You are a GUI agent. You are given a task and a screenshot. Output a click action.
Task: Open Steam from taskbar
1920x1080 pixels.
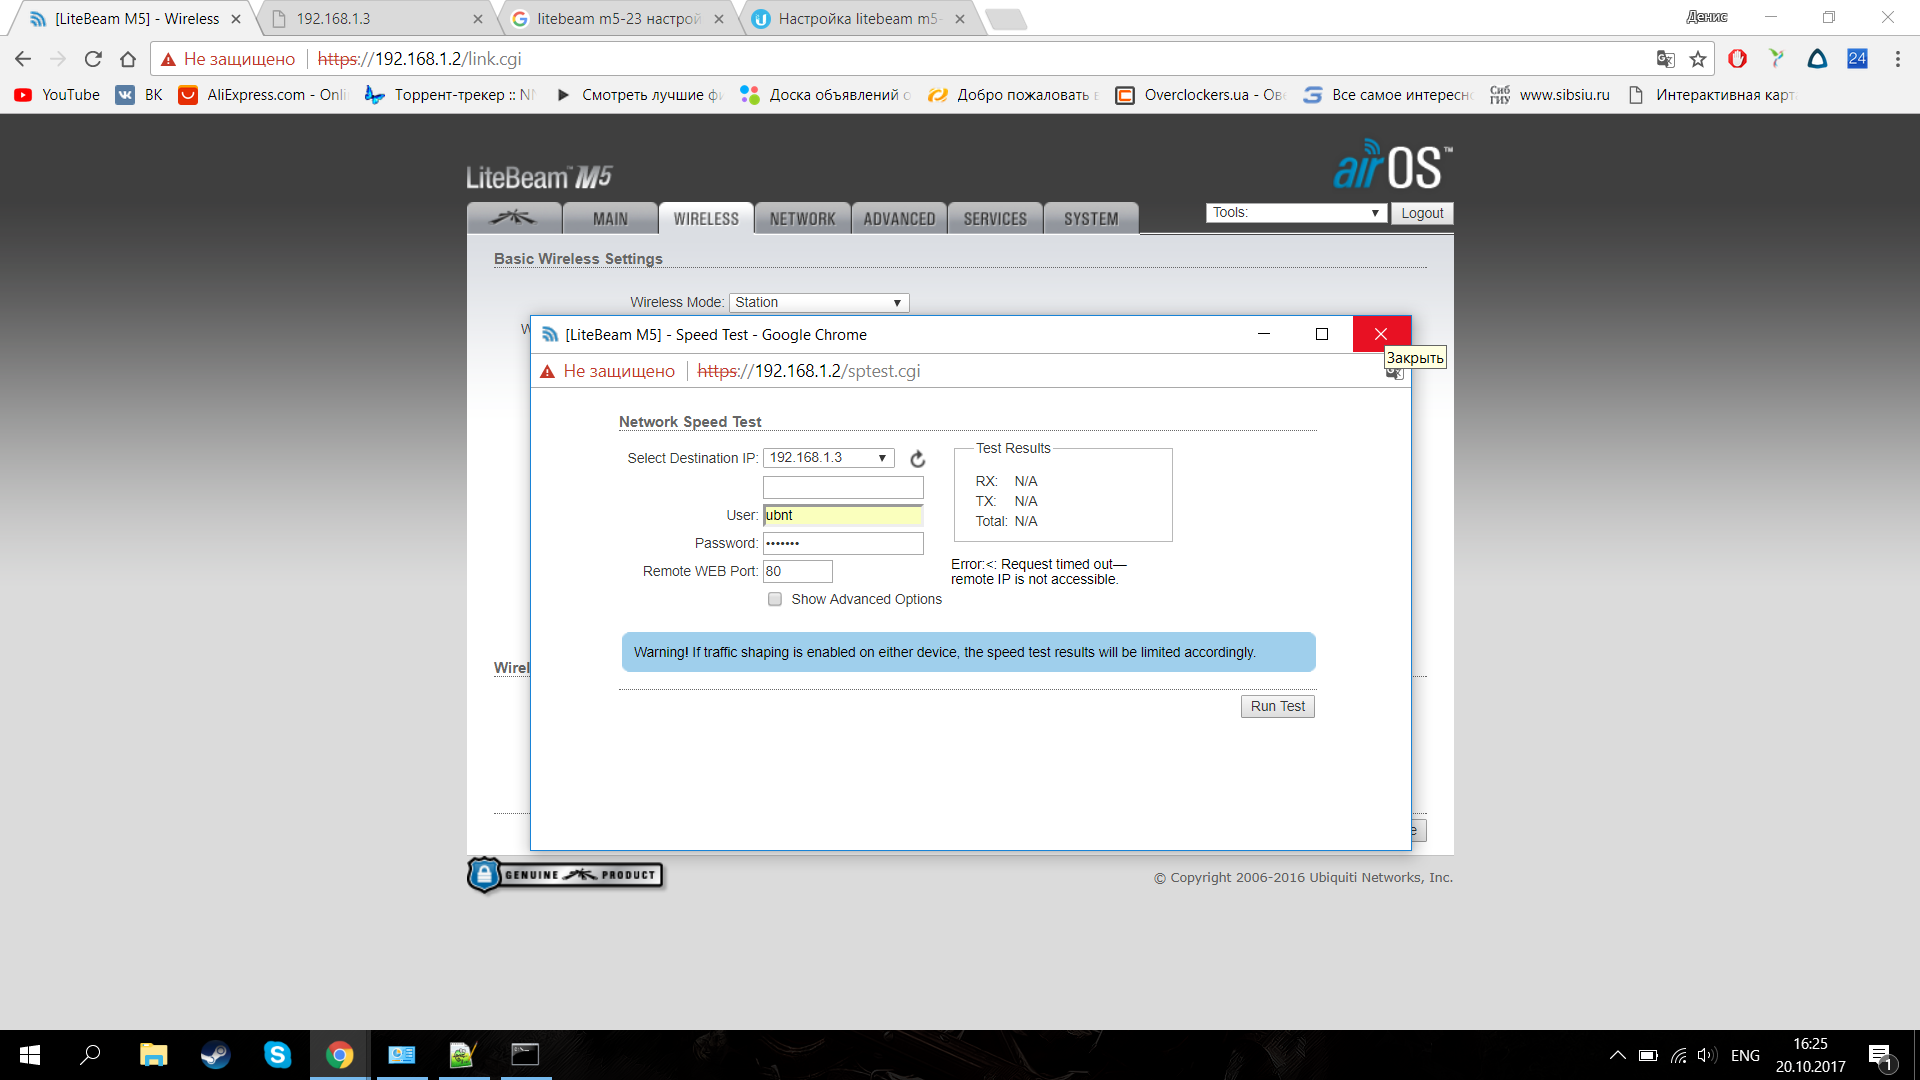pyautogui.click(x=215, y=1055)
